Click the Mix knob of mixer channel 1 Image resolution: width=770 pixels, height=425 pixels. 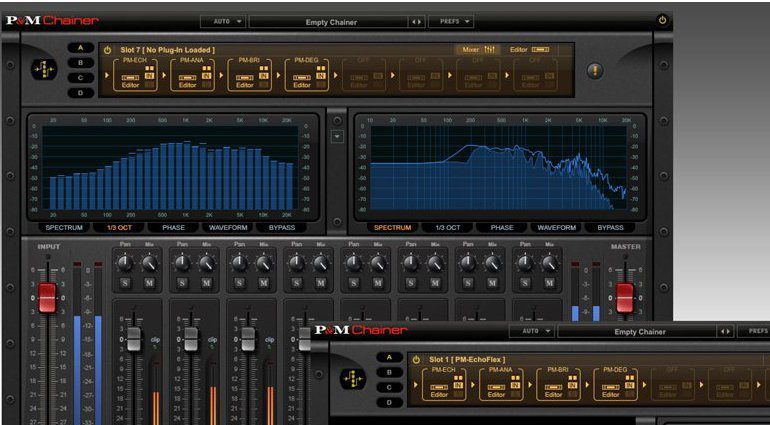(149, 263)
